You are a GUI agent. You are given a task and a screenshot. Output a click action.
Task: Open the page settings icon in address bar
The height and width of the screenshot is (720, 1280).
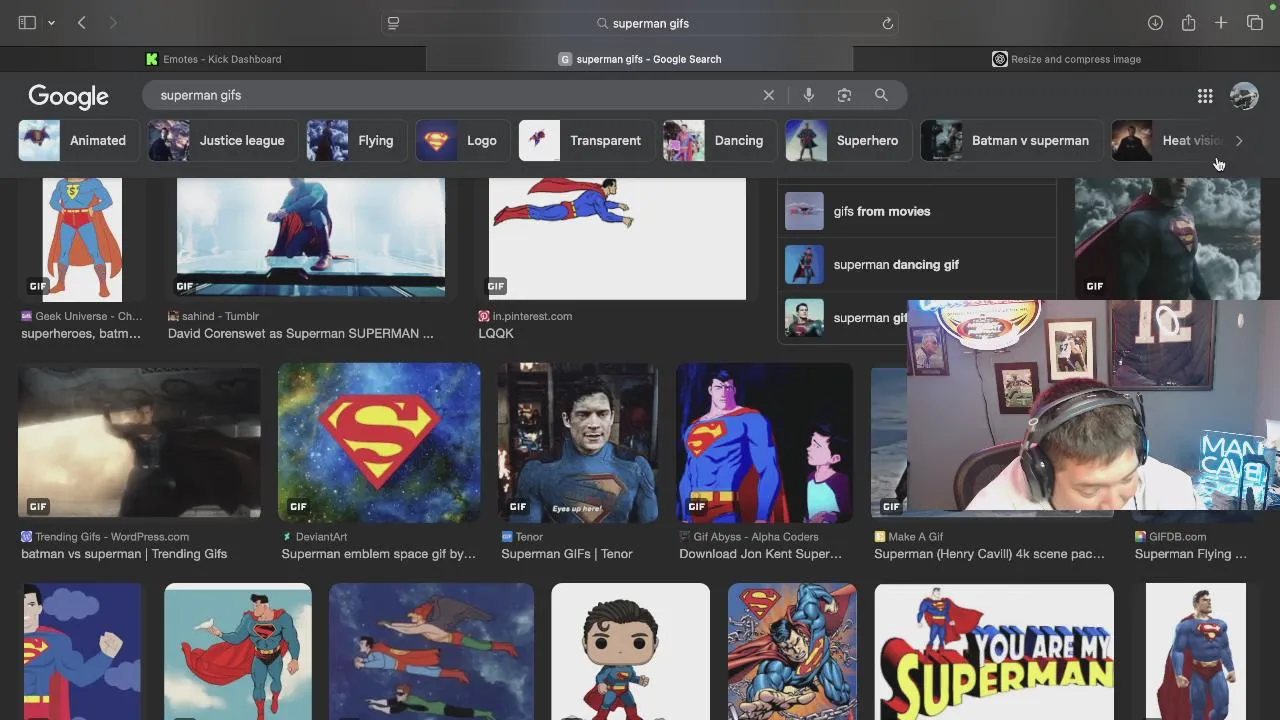[393, 23]
